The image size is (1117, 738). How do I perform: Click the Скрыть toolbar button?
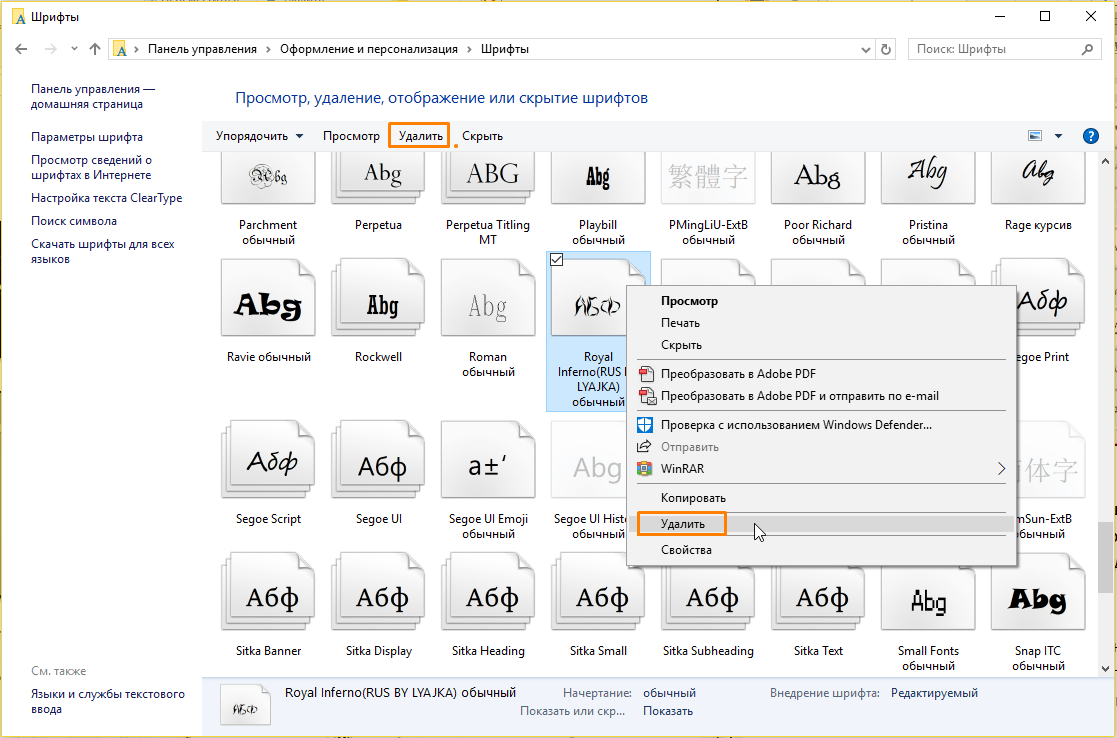point(482,136)
